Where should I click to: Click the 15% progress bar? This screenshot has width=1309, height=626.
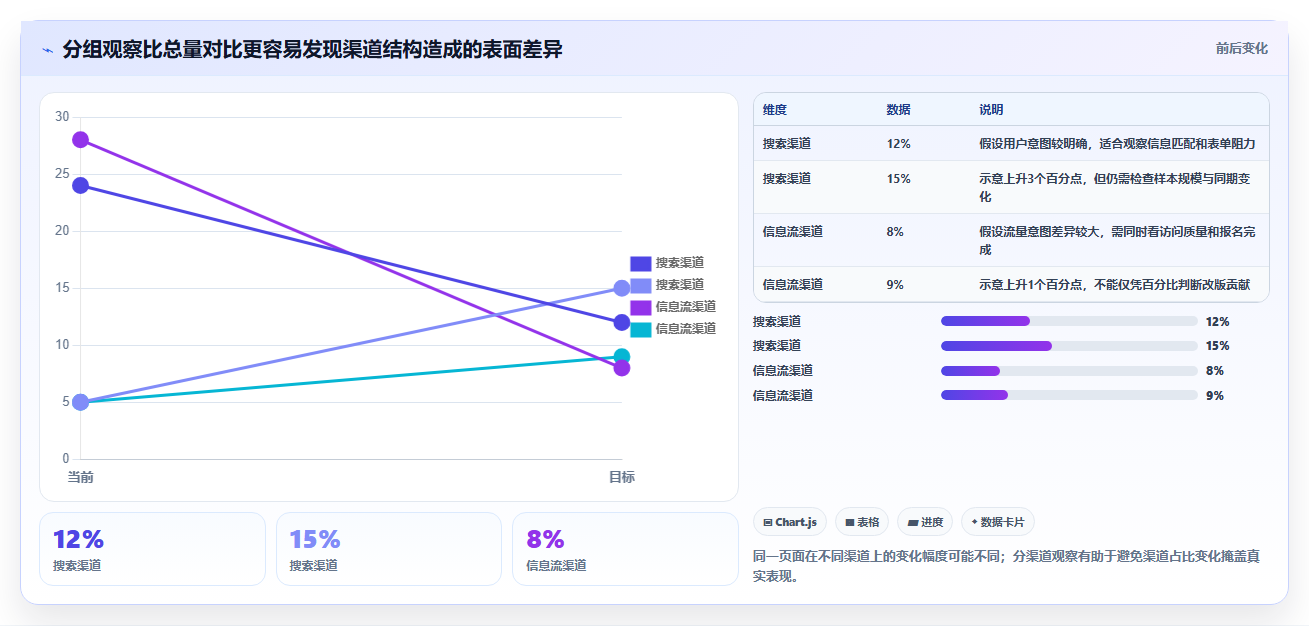1069,346
